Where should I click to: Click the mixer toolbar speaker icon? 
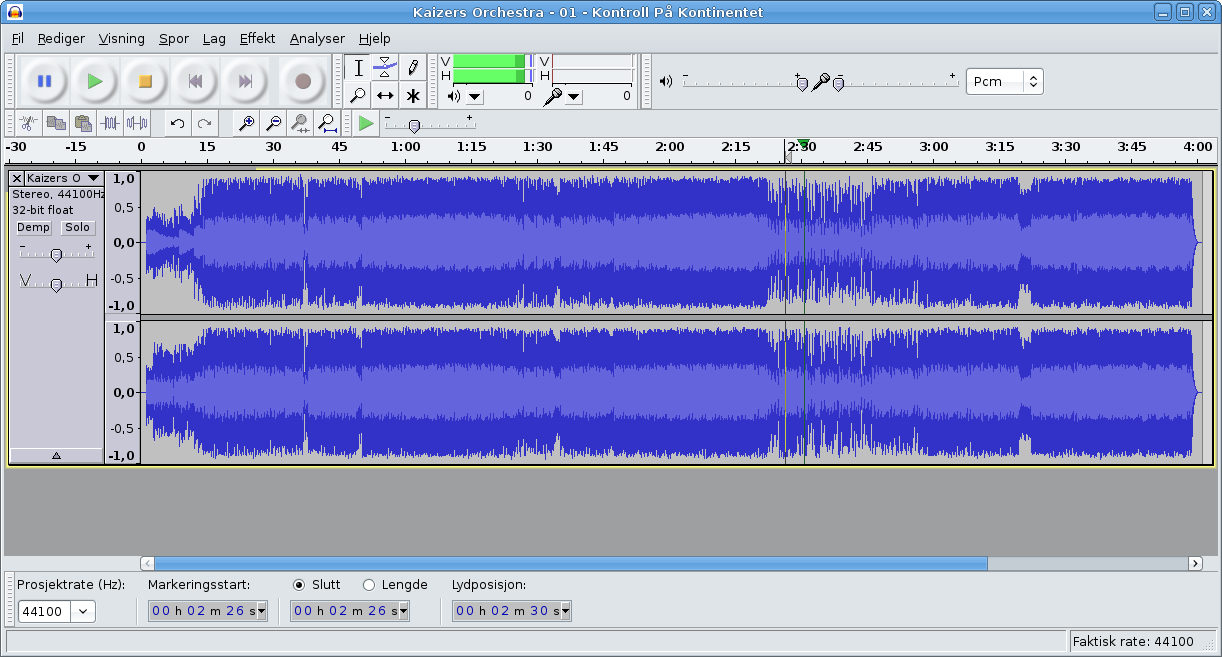click(666, 82)
